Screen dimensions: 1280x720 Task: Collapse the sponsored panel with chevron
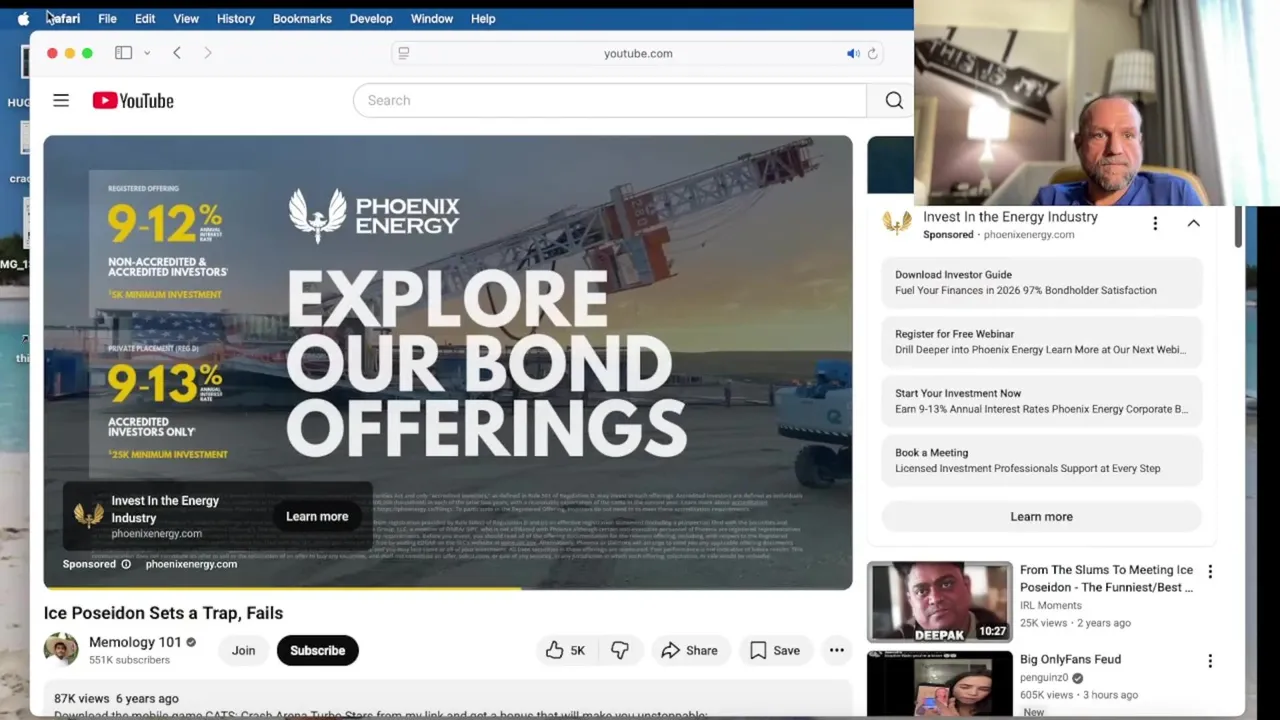pyautogui.click(x=1194, y=223)
